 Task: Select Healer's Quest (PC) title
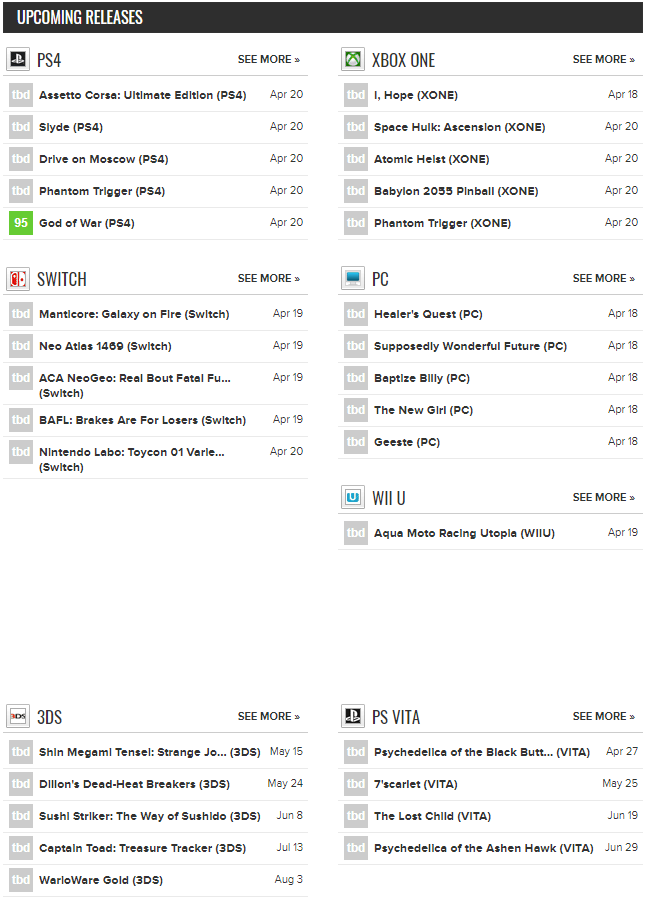click(428, 314)
